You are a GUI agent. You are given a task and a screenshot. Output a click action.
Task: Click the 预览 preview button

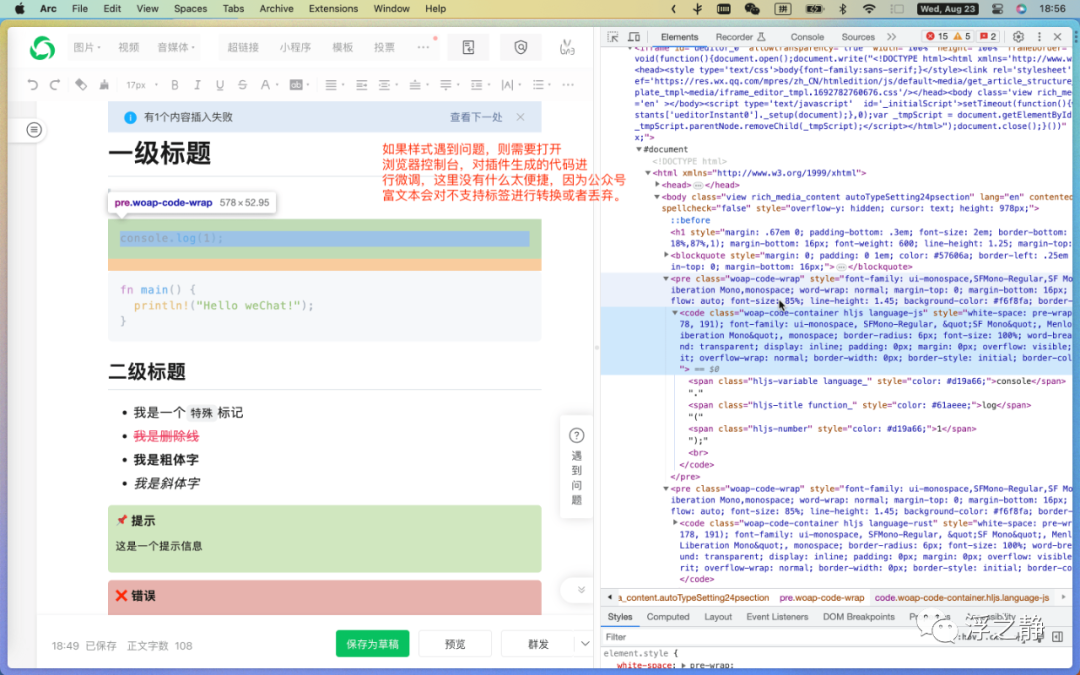(455, 644)
